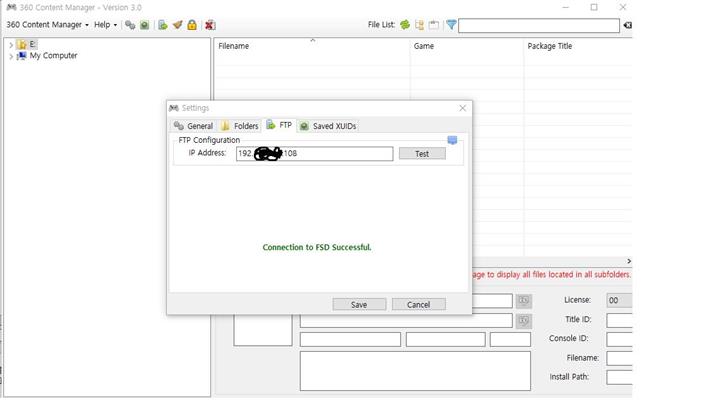The width and height of the screenshot is (727, 409).
Task: Click Save in the Settings dialog
Action: 359,304
